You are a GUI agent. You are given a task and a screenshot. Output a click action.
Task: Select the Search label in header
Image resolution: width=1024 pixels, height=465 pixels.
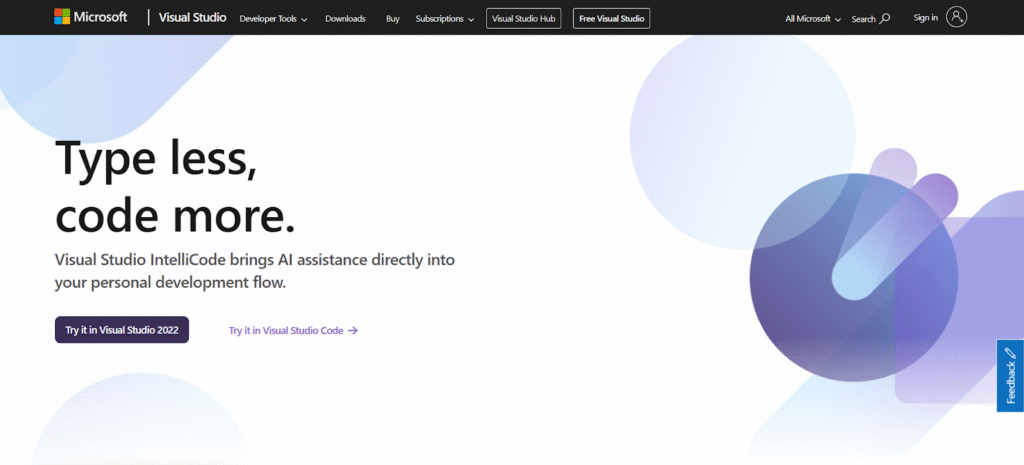(x=863, y=18)
